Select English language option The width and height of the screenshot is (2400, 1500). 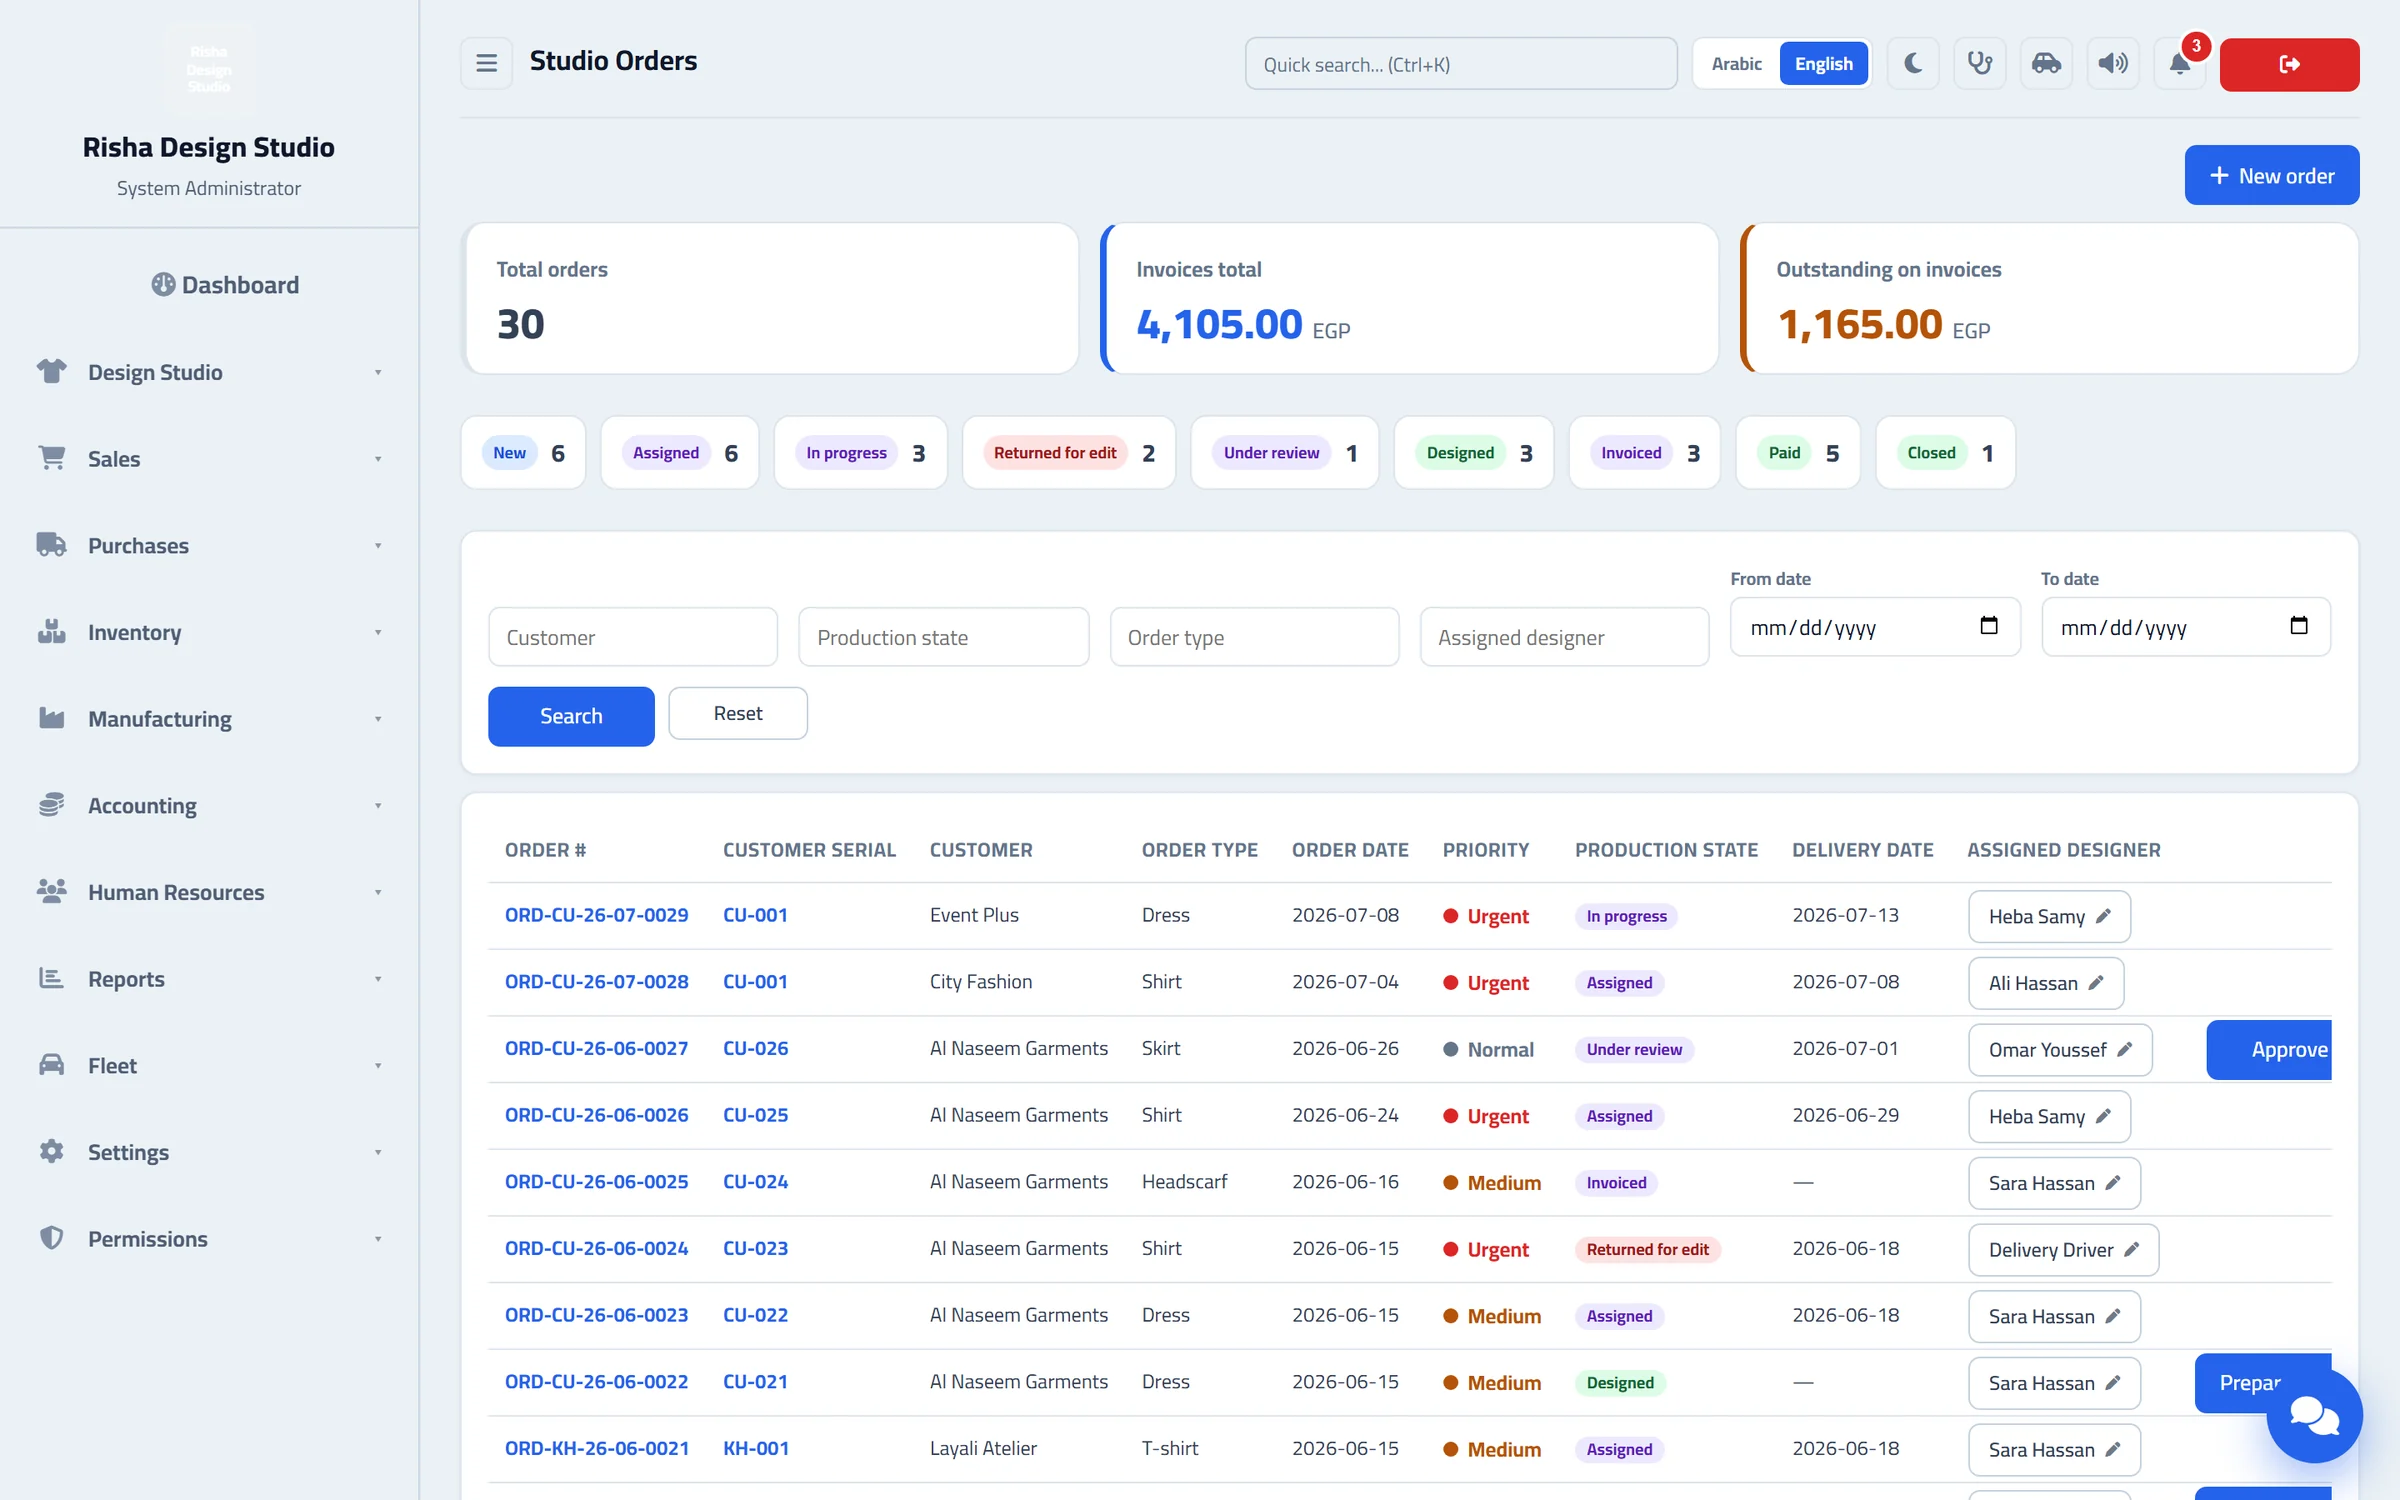1823,64
